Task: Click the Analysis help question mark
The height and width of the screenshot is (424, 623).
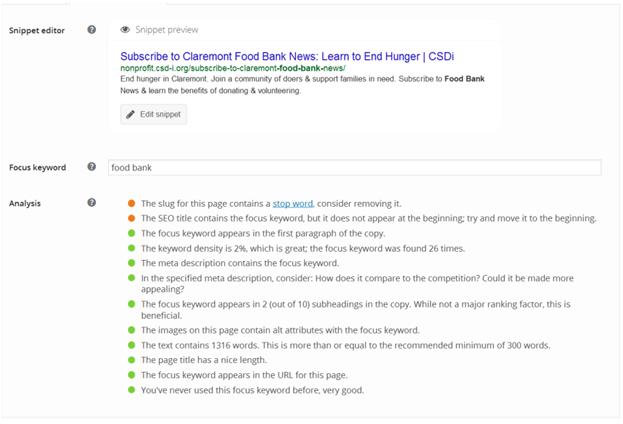Action: [x=91, y=203]
